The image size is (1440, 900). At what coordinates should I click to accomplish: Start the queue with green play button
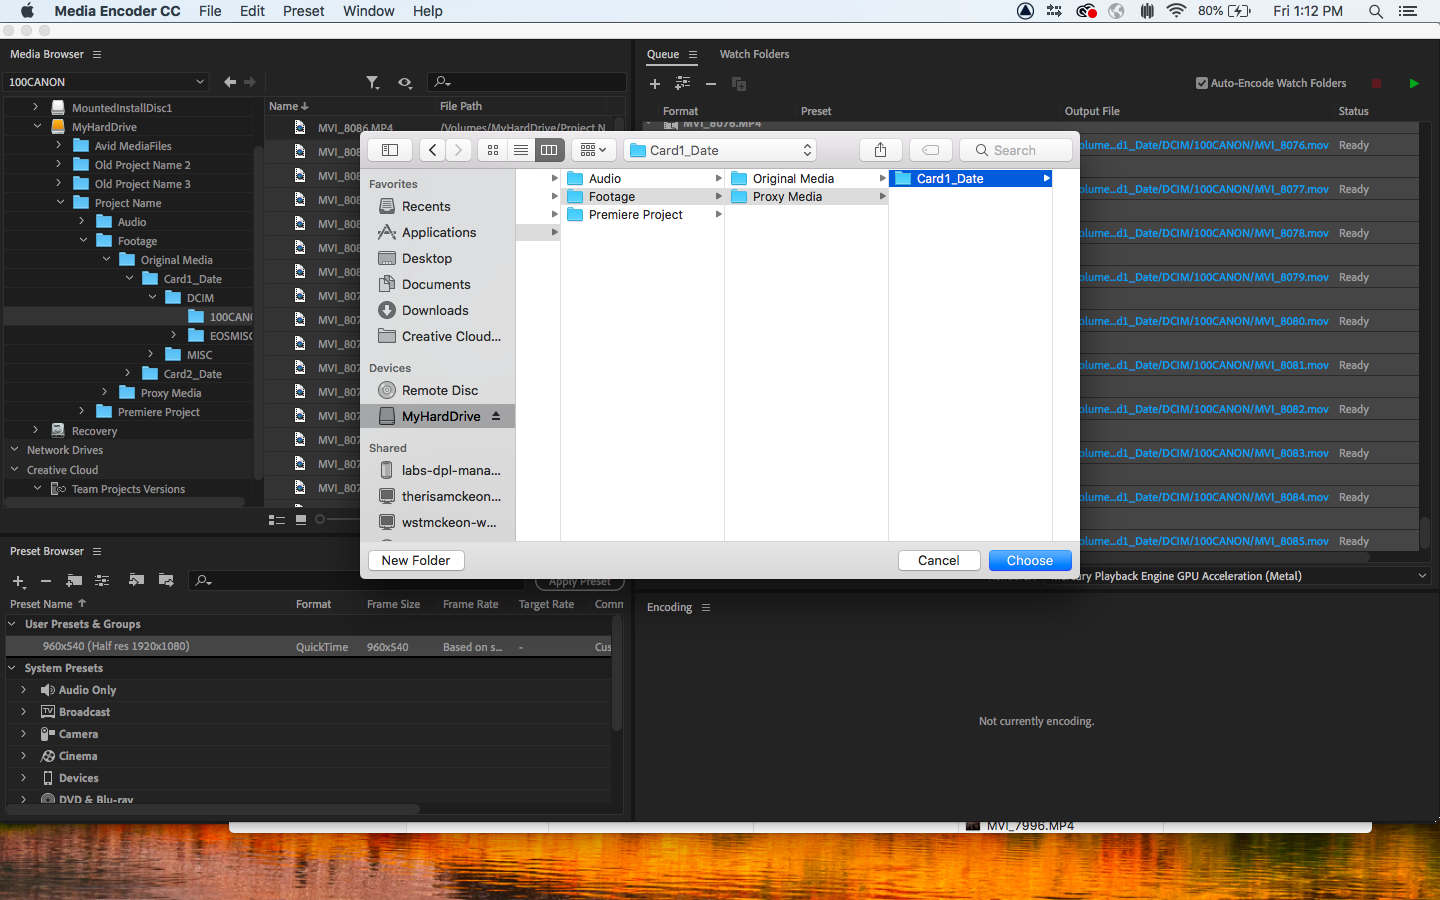point(1414,84)
